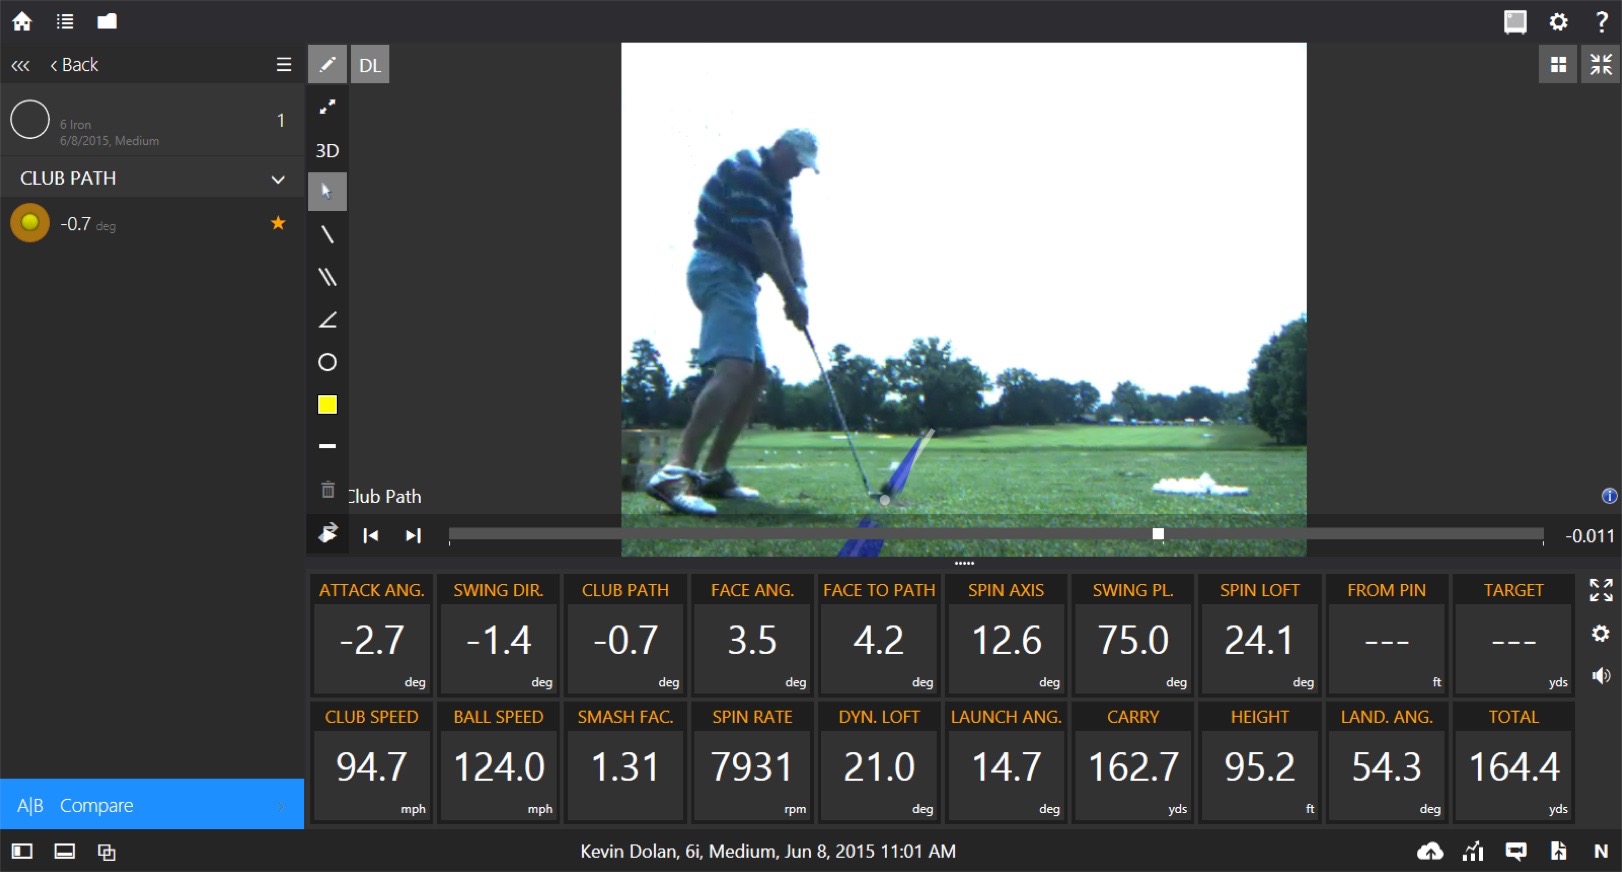Click the CLUB PATH data tile
The height and width of the screenshot is (872, 1622).
tap(625, 635)
